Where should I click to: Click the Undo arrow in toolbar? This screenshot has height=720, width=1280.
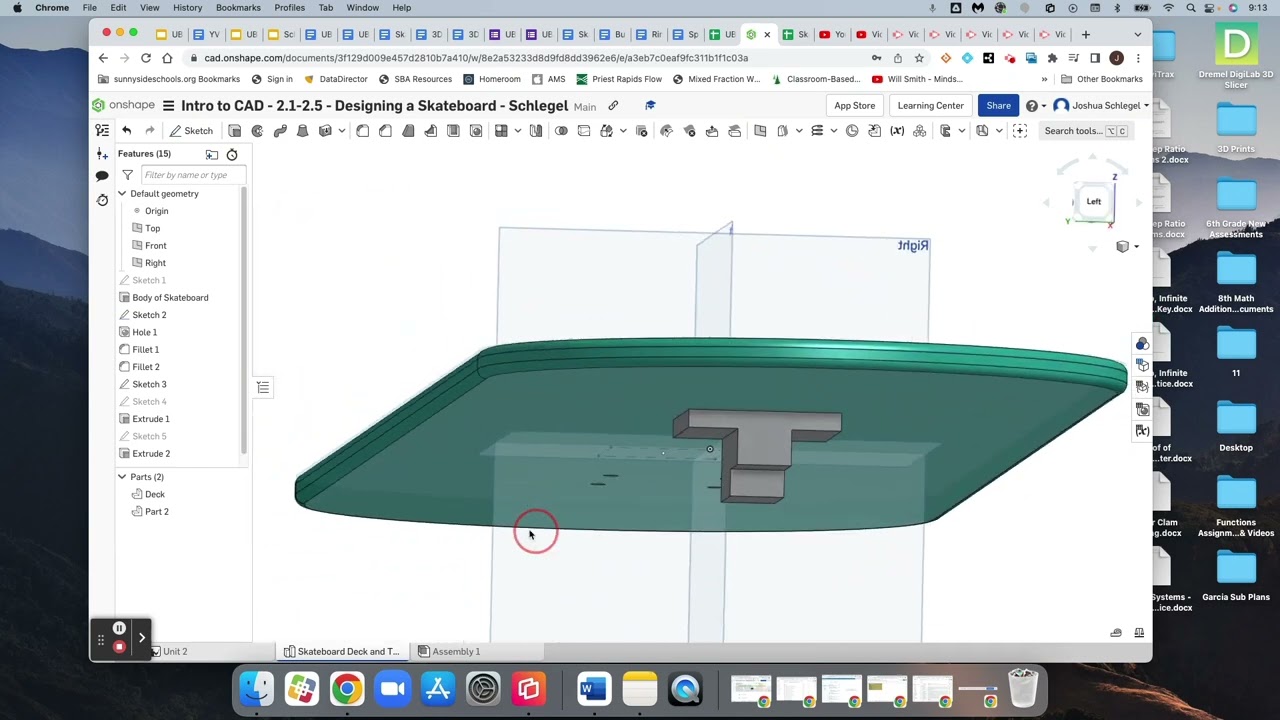coord(126,131)
